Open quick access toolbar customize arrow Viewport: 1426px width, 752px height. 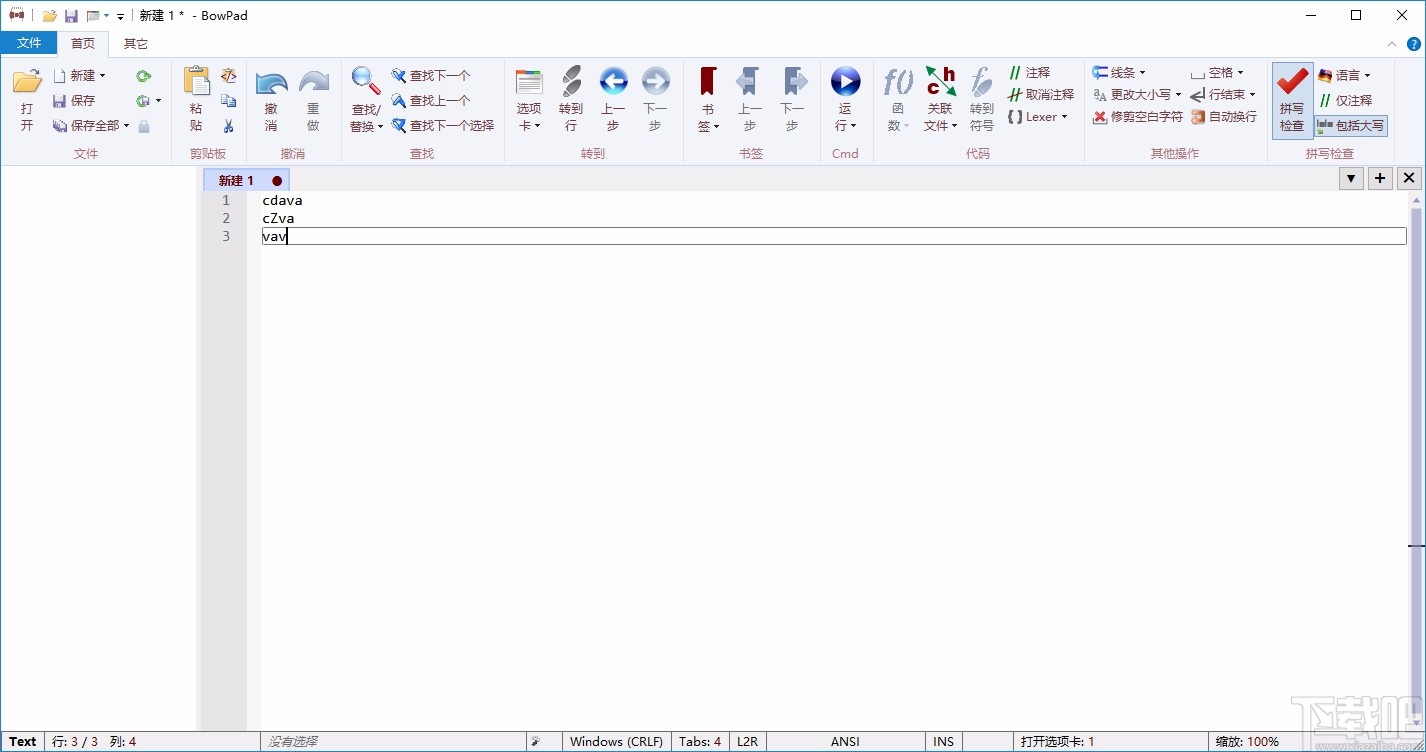pyautogui.click(x=120, y=16)
